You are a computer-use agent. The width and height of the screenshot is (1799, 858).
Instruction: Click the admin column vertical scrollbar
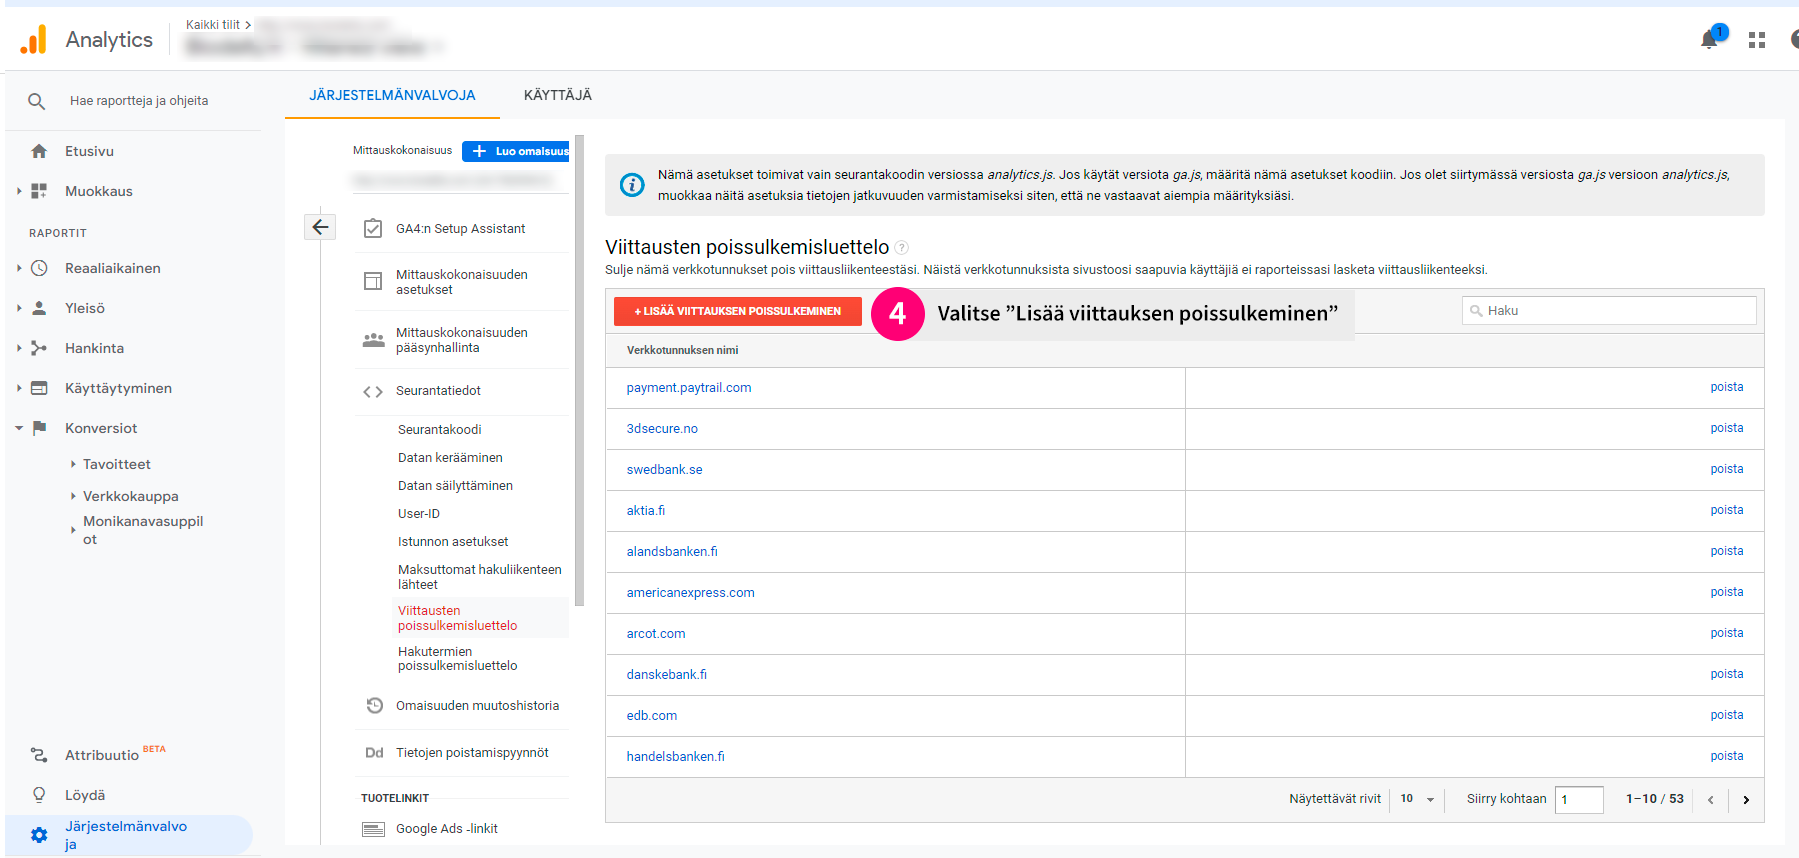(x=579, y=371)
